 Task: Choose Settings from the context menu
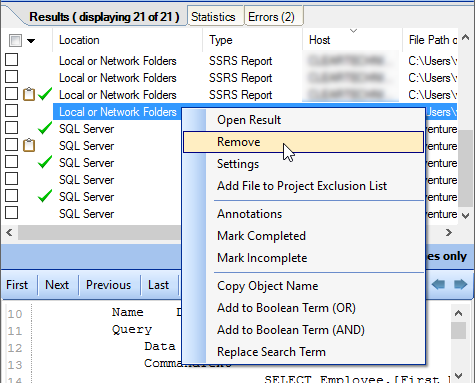point(303,164)
